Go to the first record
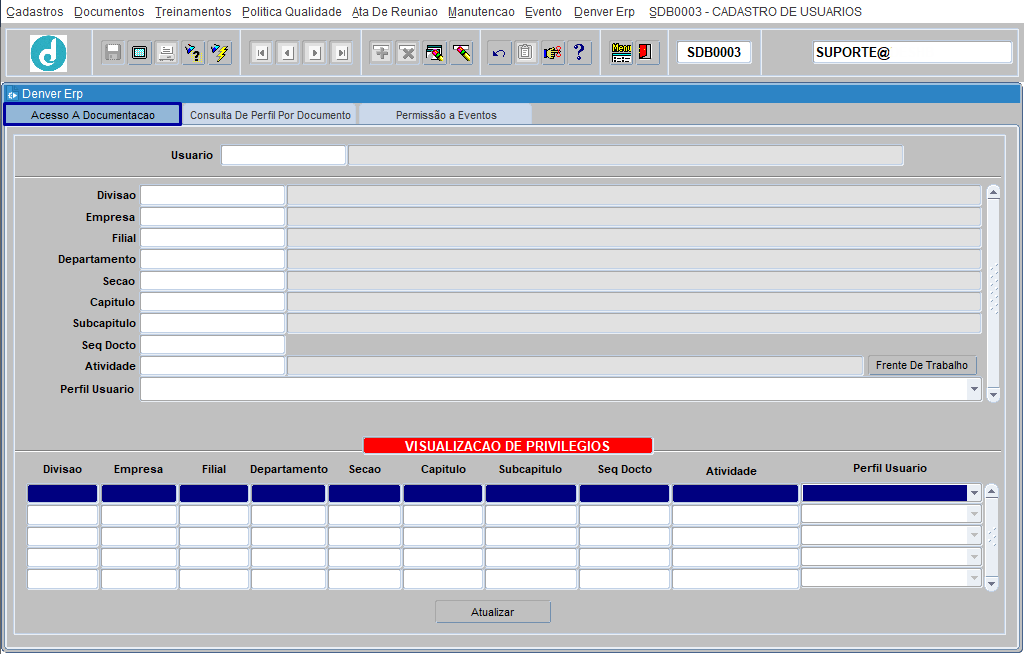 click(262, 52)
